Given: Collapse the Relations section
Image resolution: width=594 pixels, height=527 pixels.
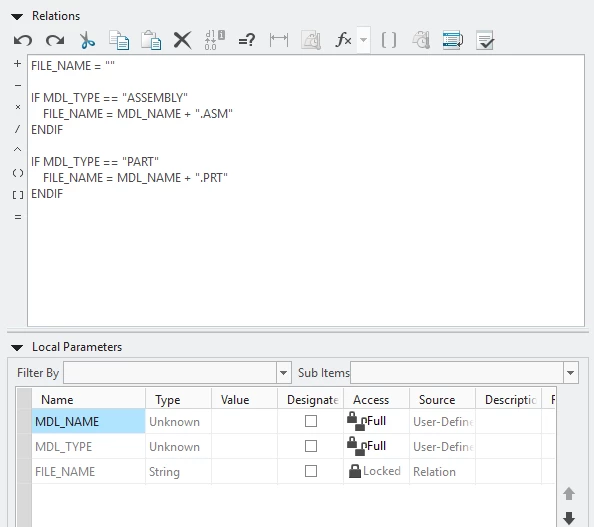Looking at the screenshot, I should 17,16.
